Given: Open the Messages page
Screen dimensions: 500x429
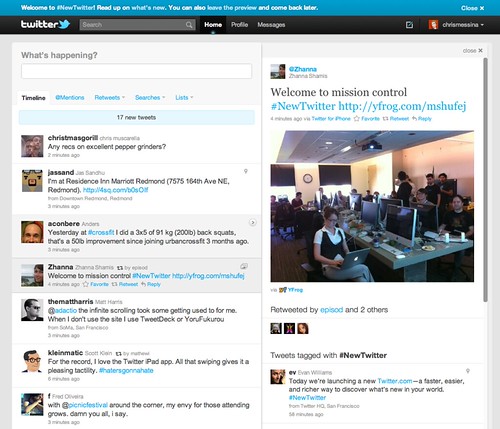Looking at the screenshot, I should pyautogui.click(x=271, y=25).
